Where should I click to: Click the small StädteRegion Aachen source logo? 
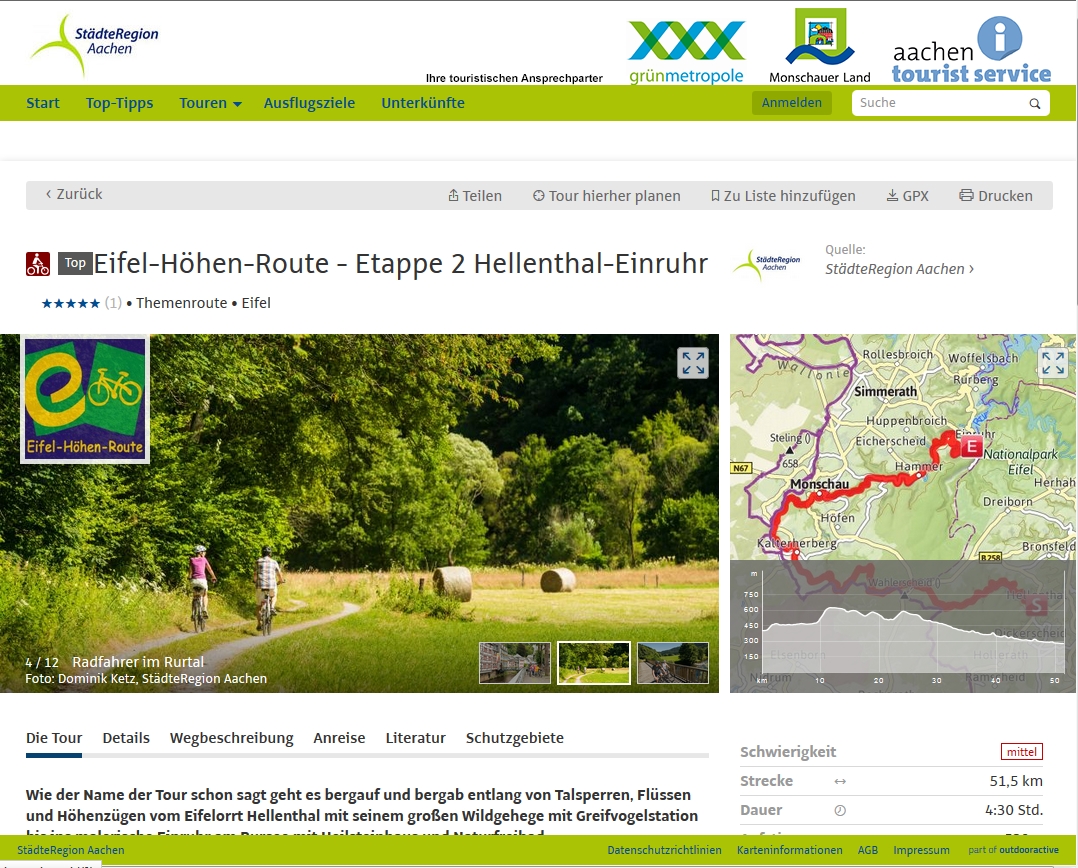(x=767, y=265)
